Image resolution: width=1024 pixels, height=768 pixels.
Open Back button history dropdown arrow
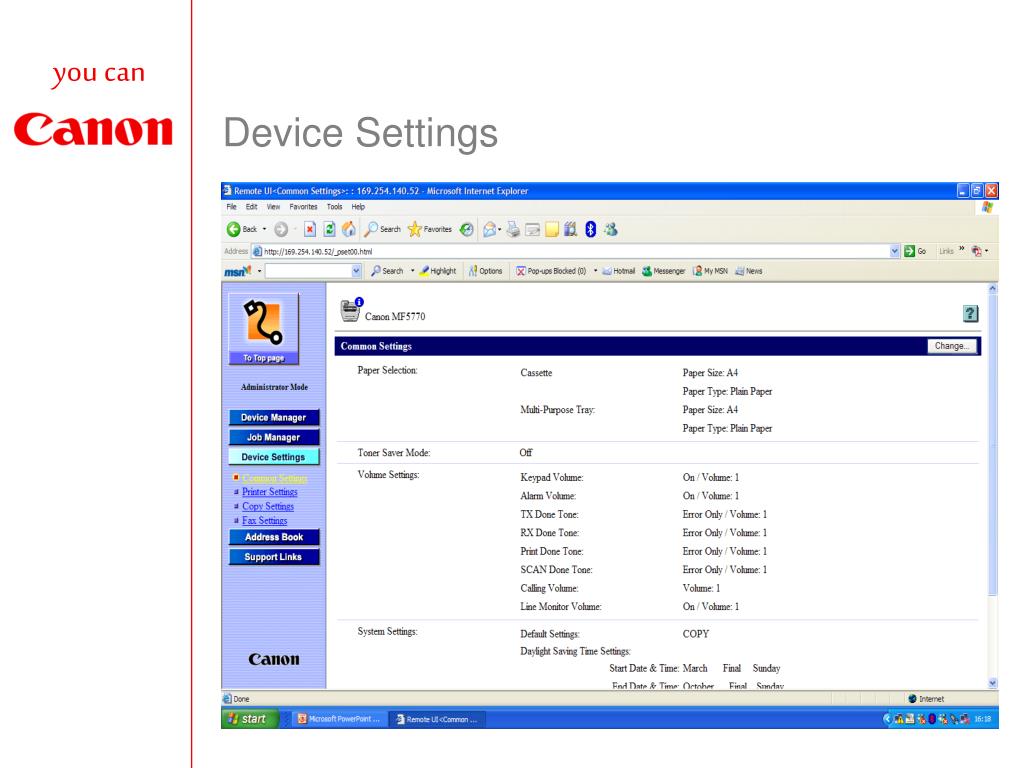click(264, 229)
